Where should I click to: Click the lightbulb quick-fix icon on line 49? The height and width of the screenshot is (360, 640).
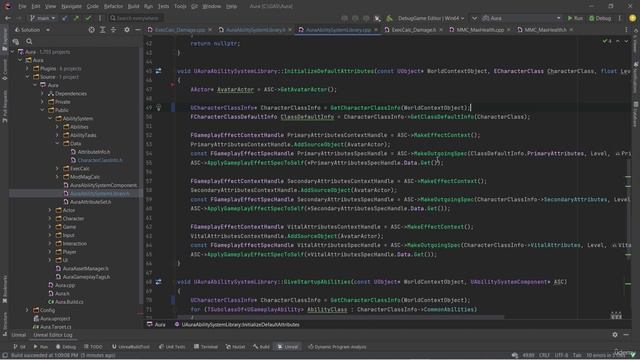click(158, 108)
